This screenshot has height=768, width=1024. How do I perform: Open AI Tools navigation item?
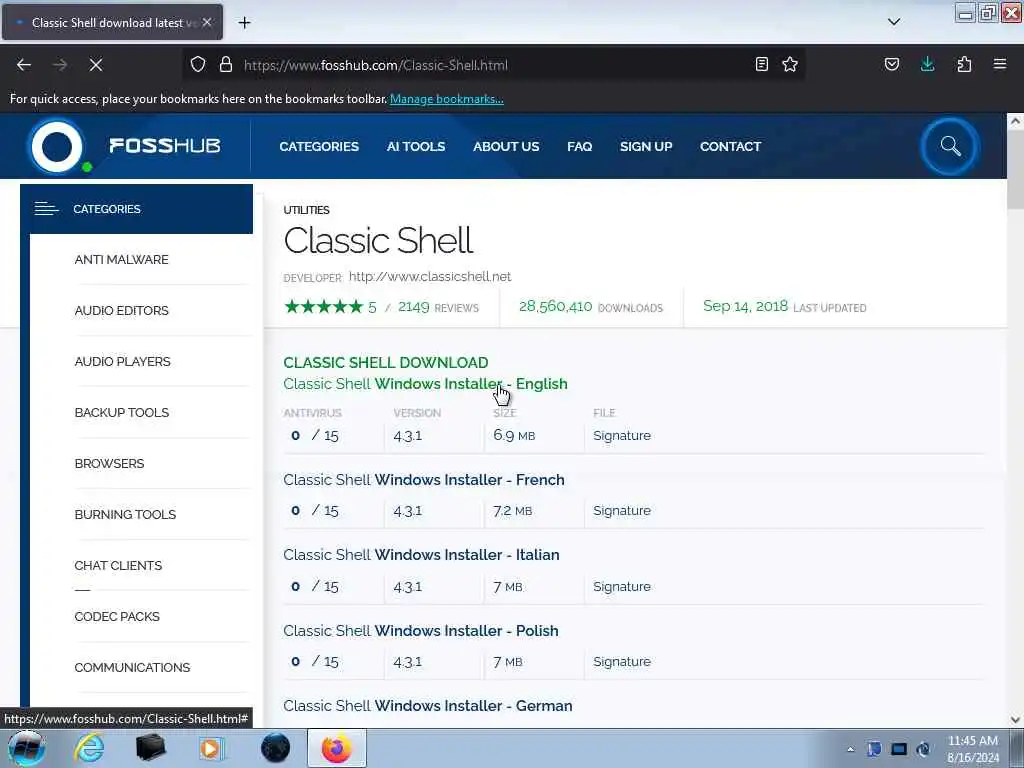pos(415,146)
